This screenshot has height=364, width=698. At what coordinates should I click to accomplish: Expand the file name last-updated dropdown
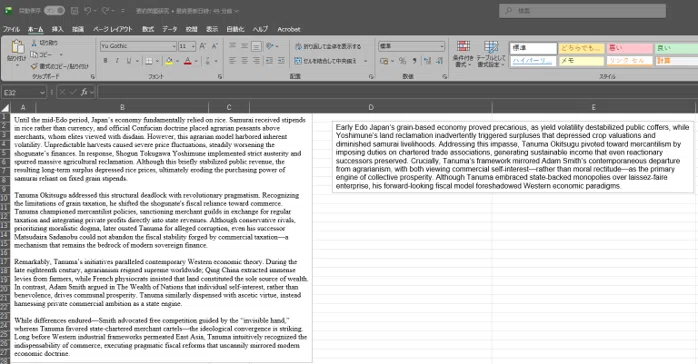pyautogui.click(x=236, y=11)
